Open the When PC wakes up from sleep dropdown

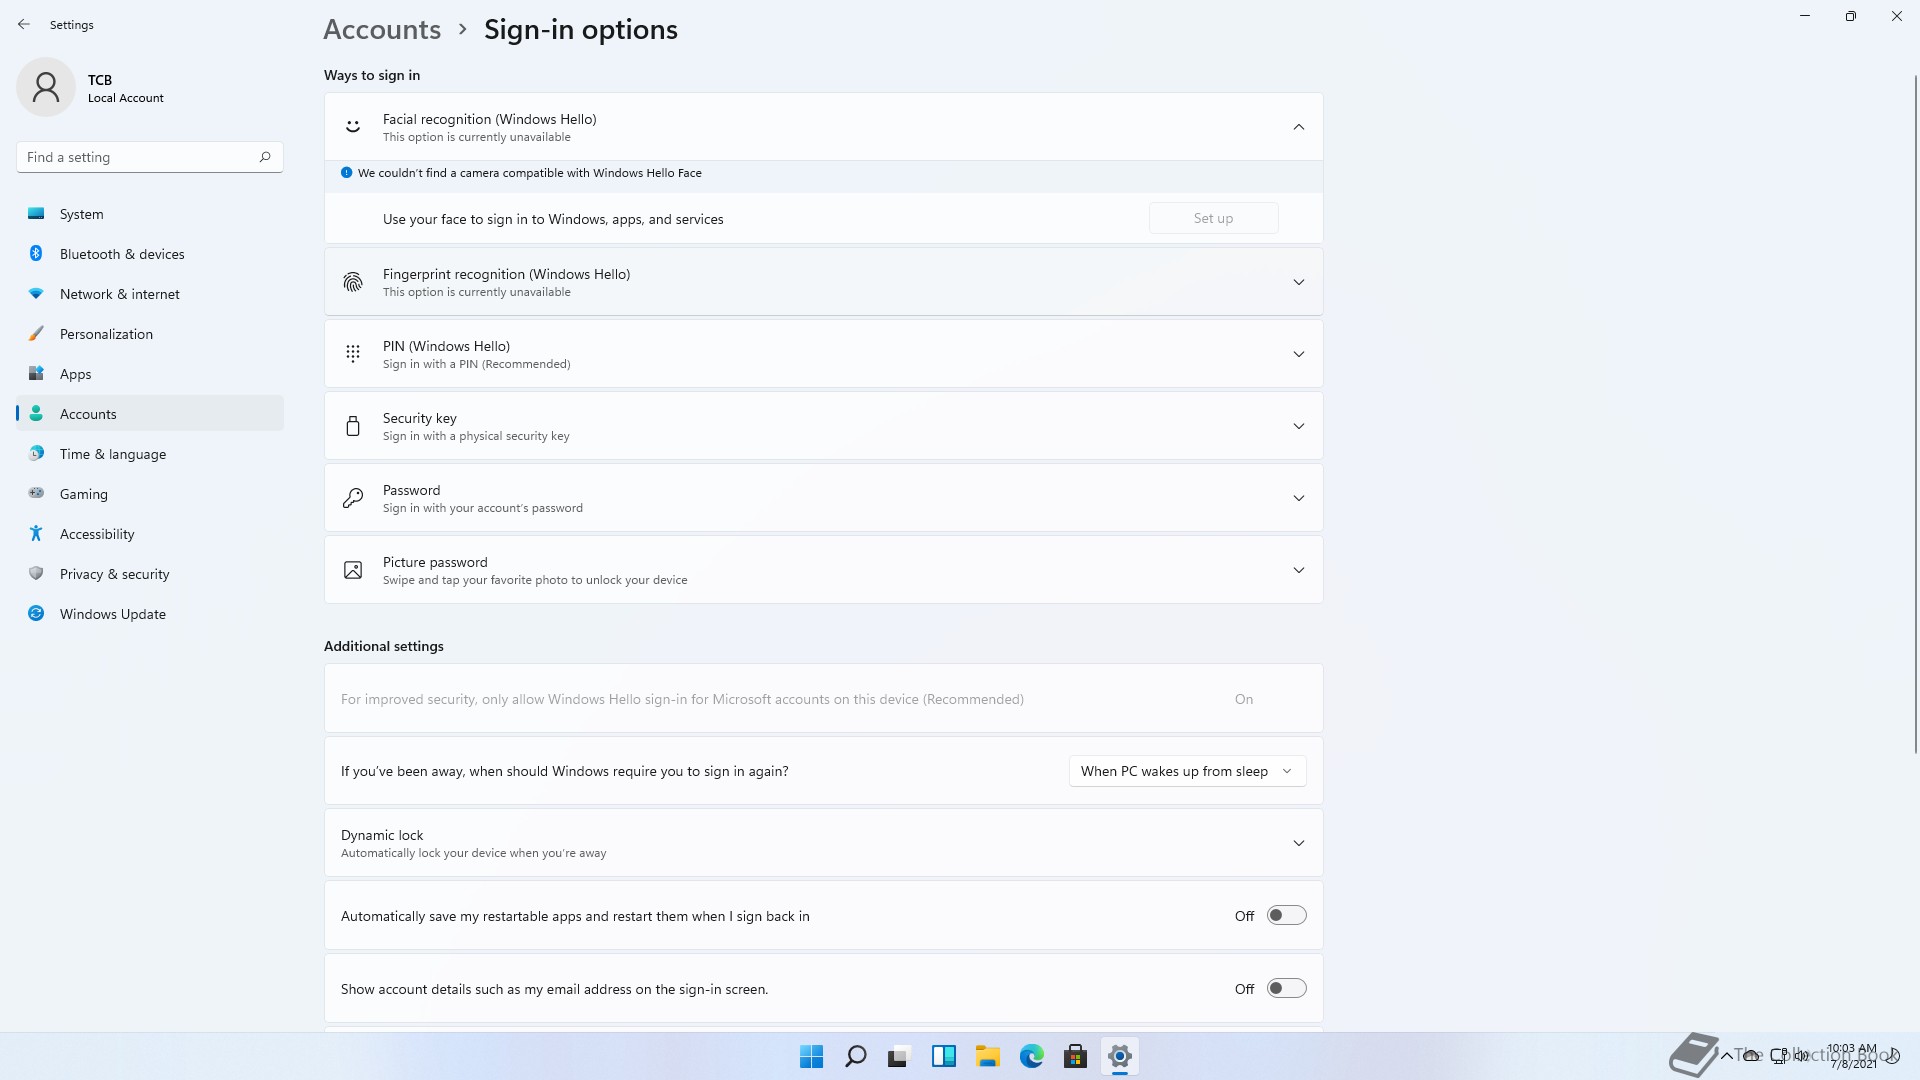coord(1187,771)
